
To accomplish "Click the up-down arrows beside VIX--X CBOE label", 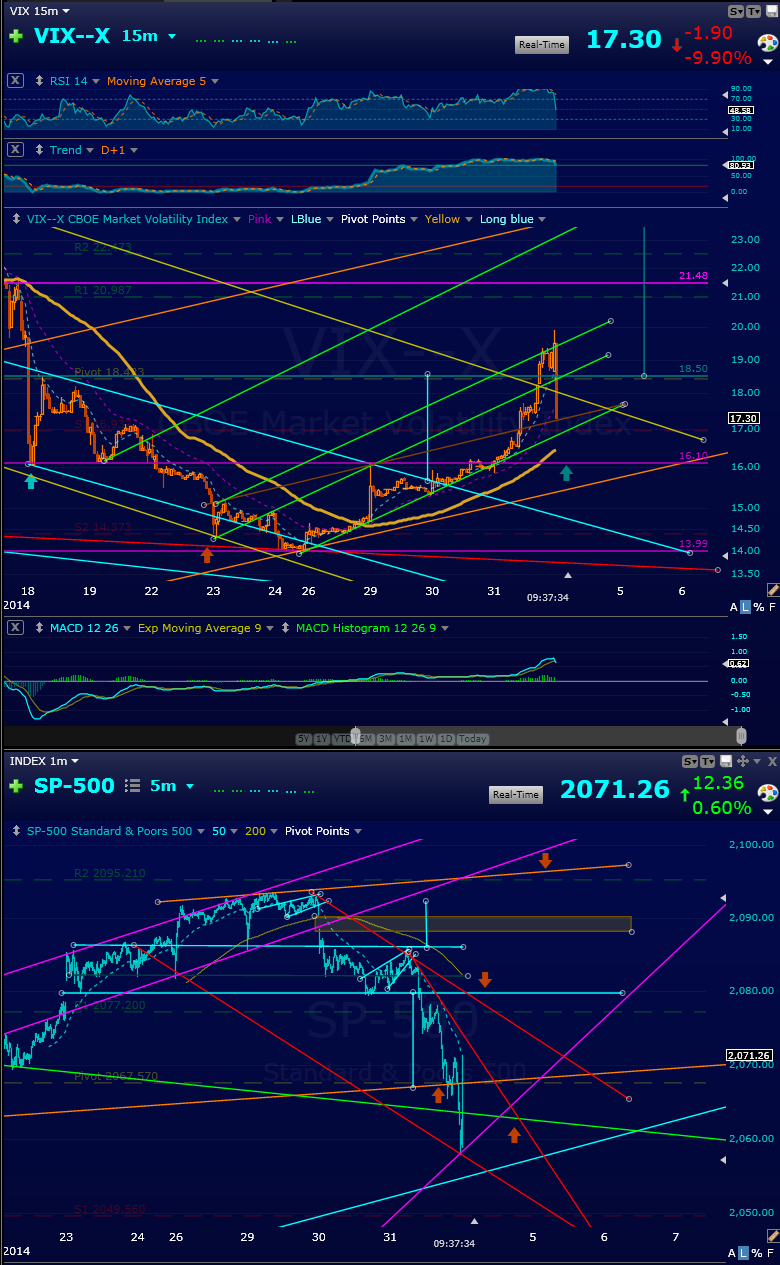I will (x=16, y=219).
